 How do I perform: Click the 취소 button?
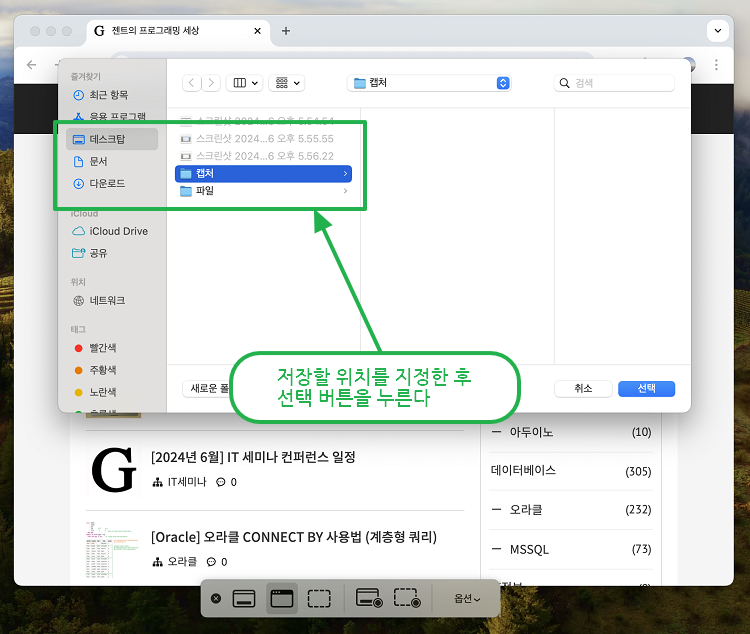pyautogui.click(x=583, y=389)
